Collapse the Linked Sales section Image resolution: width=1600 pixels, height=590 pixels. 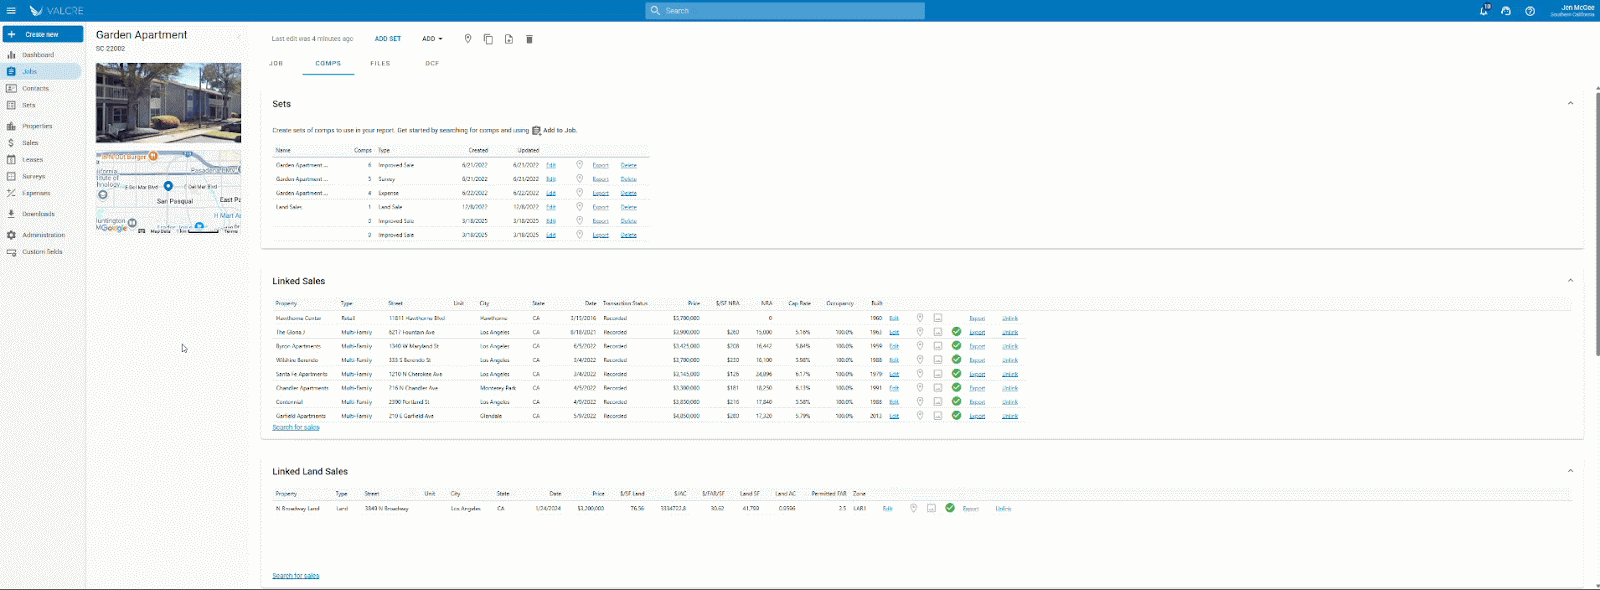point(1570,280)
